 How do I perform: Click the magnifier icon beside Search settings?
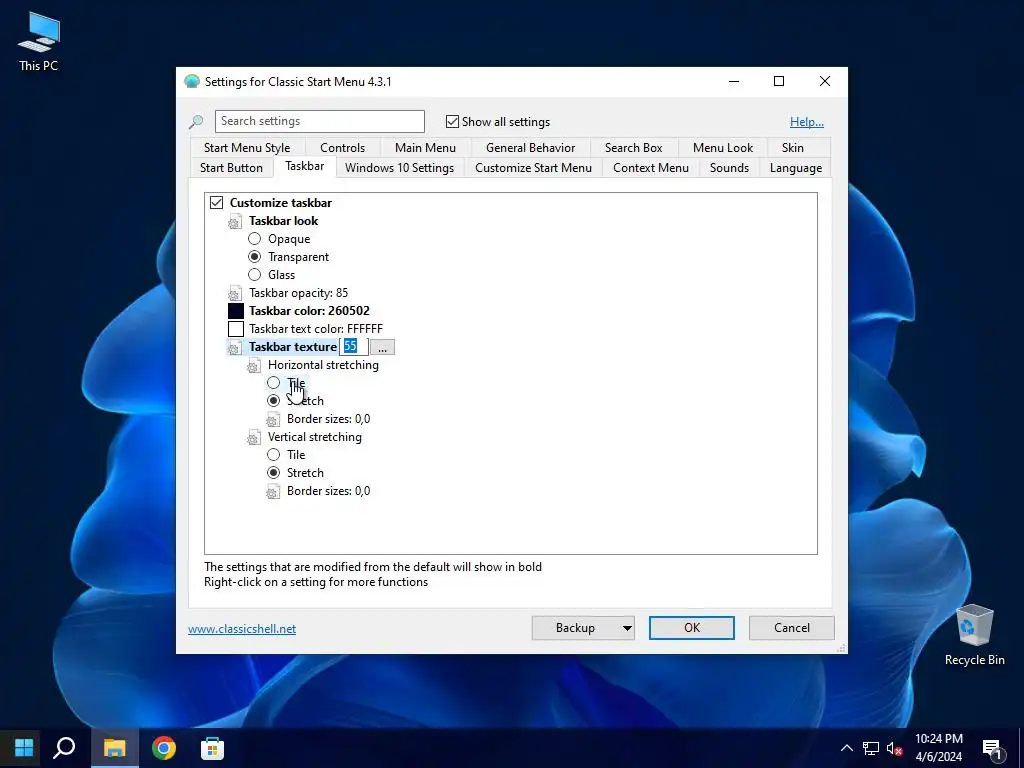196,121
